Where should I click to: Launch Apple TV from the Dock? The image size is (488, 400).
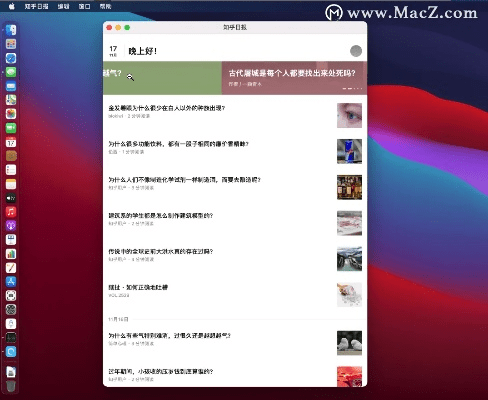coord(11,198)
